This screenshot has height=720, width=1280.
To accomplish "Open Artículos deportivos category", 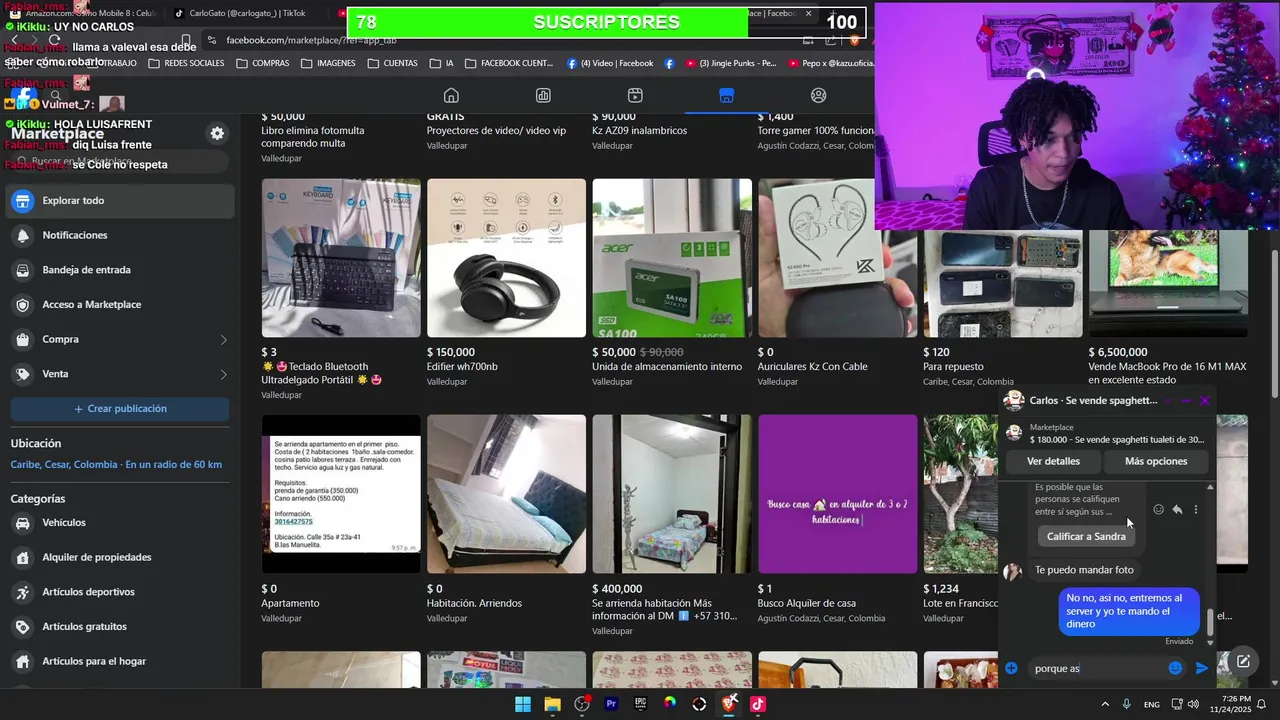I will 120,592.
